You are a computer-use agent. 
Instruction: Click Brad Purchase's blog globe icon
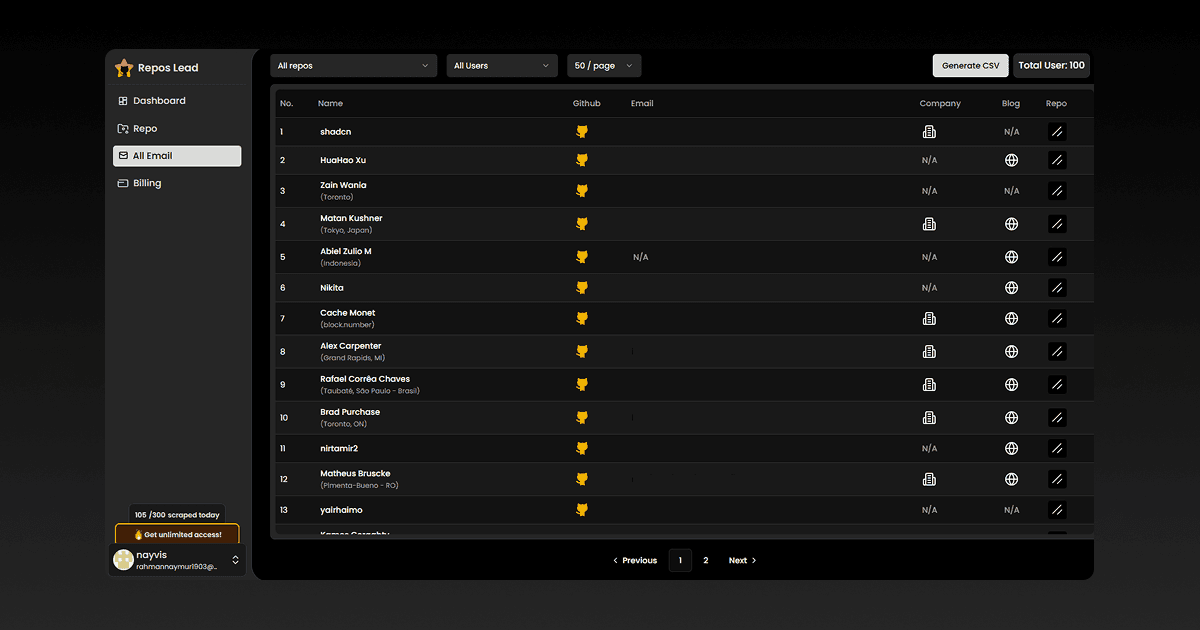tap(1011, 417)
